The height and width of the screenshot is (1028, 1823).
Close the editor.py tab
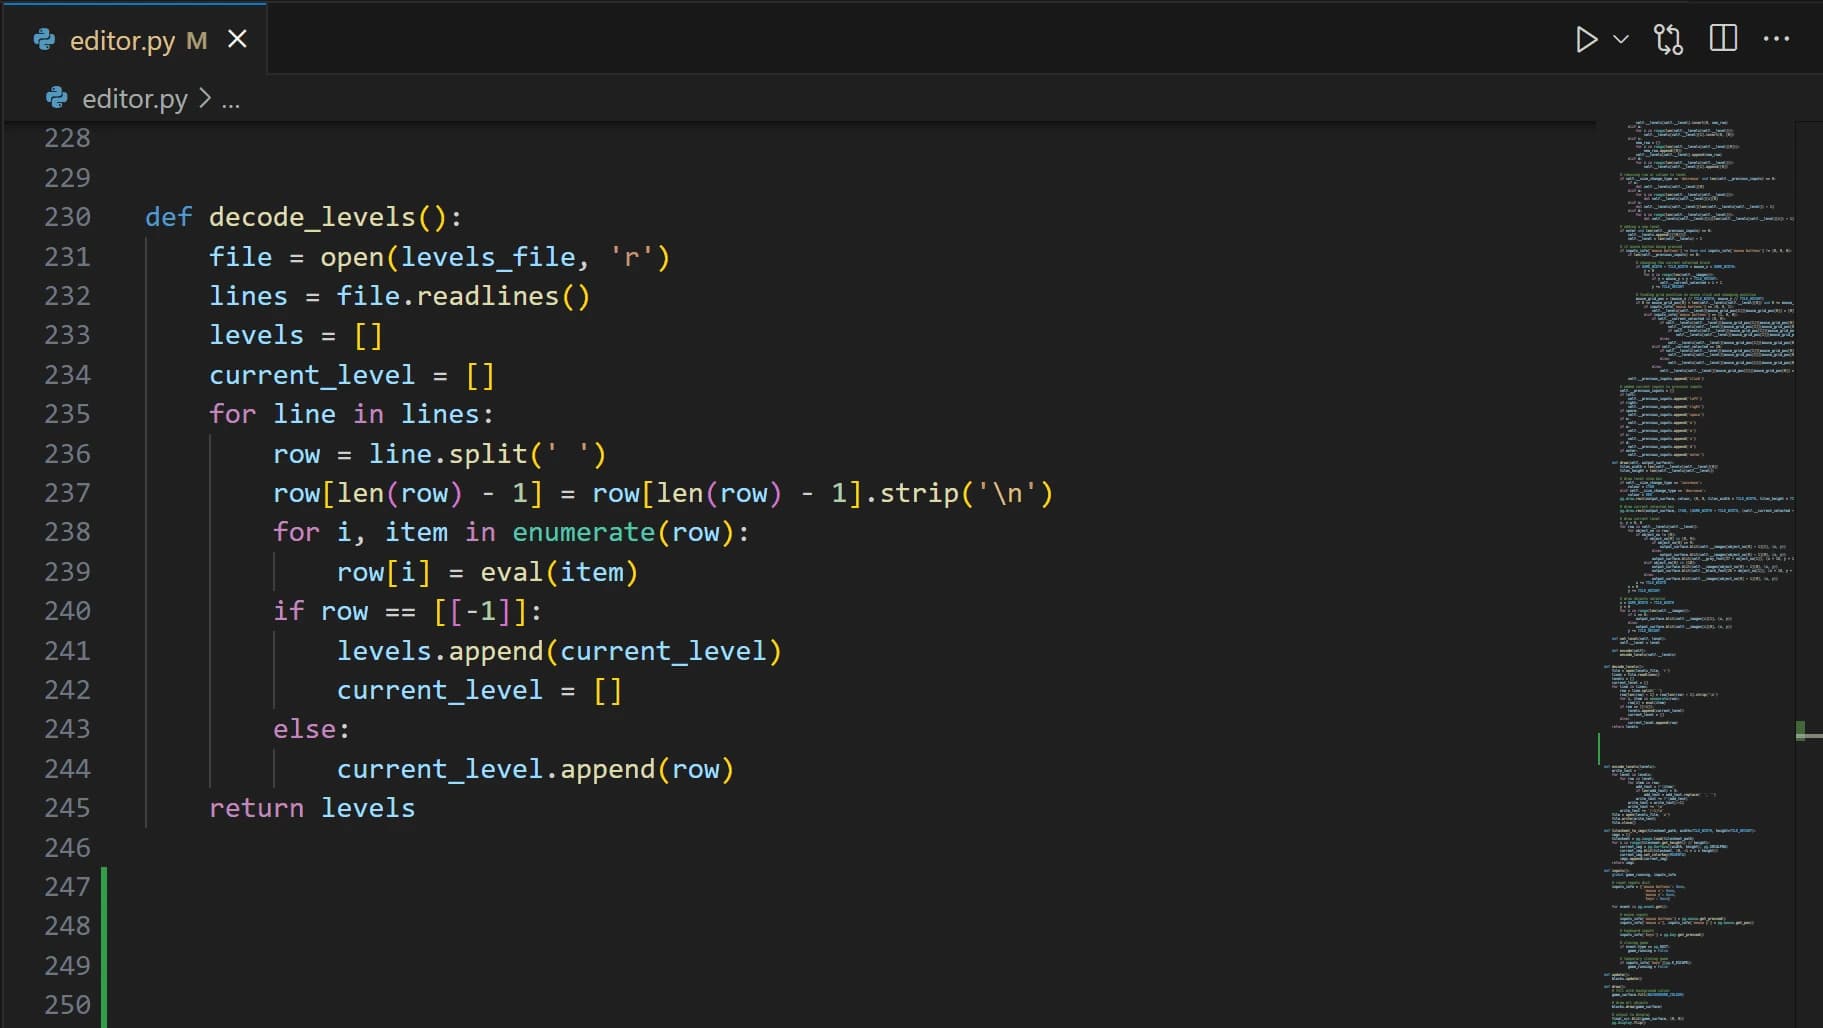(x=237, y=39)
